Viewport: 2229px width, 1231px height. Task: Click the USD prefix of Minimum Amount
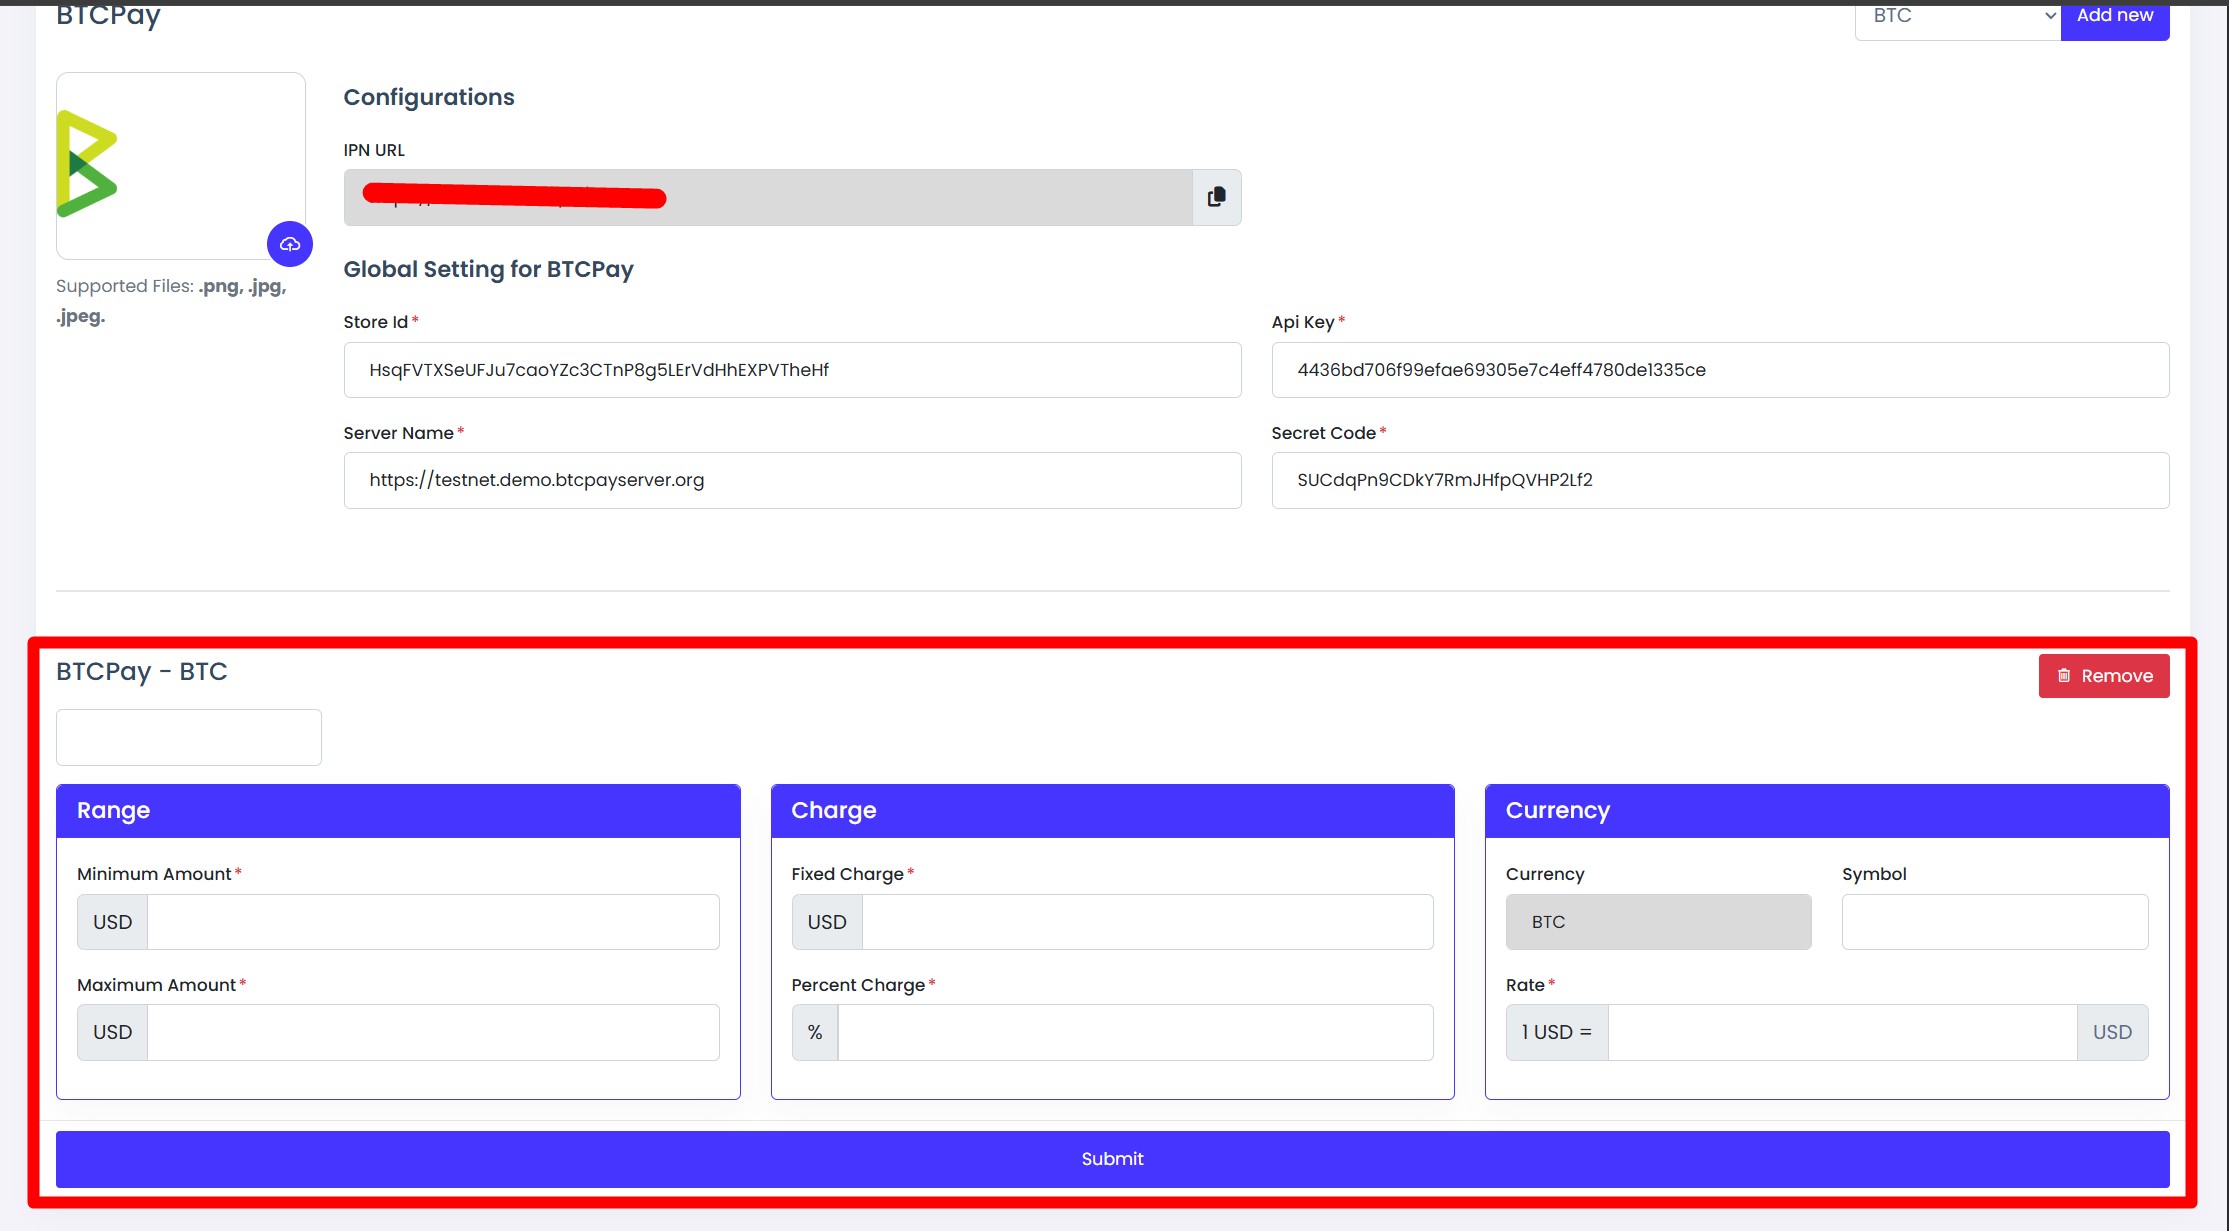click(x=112, y=922)
